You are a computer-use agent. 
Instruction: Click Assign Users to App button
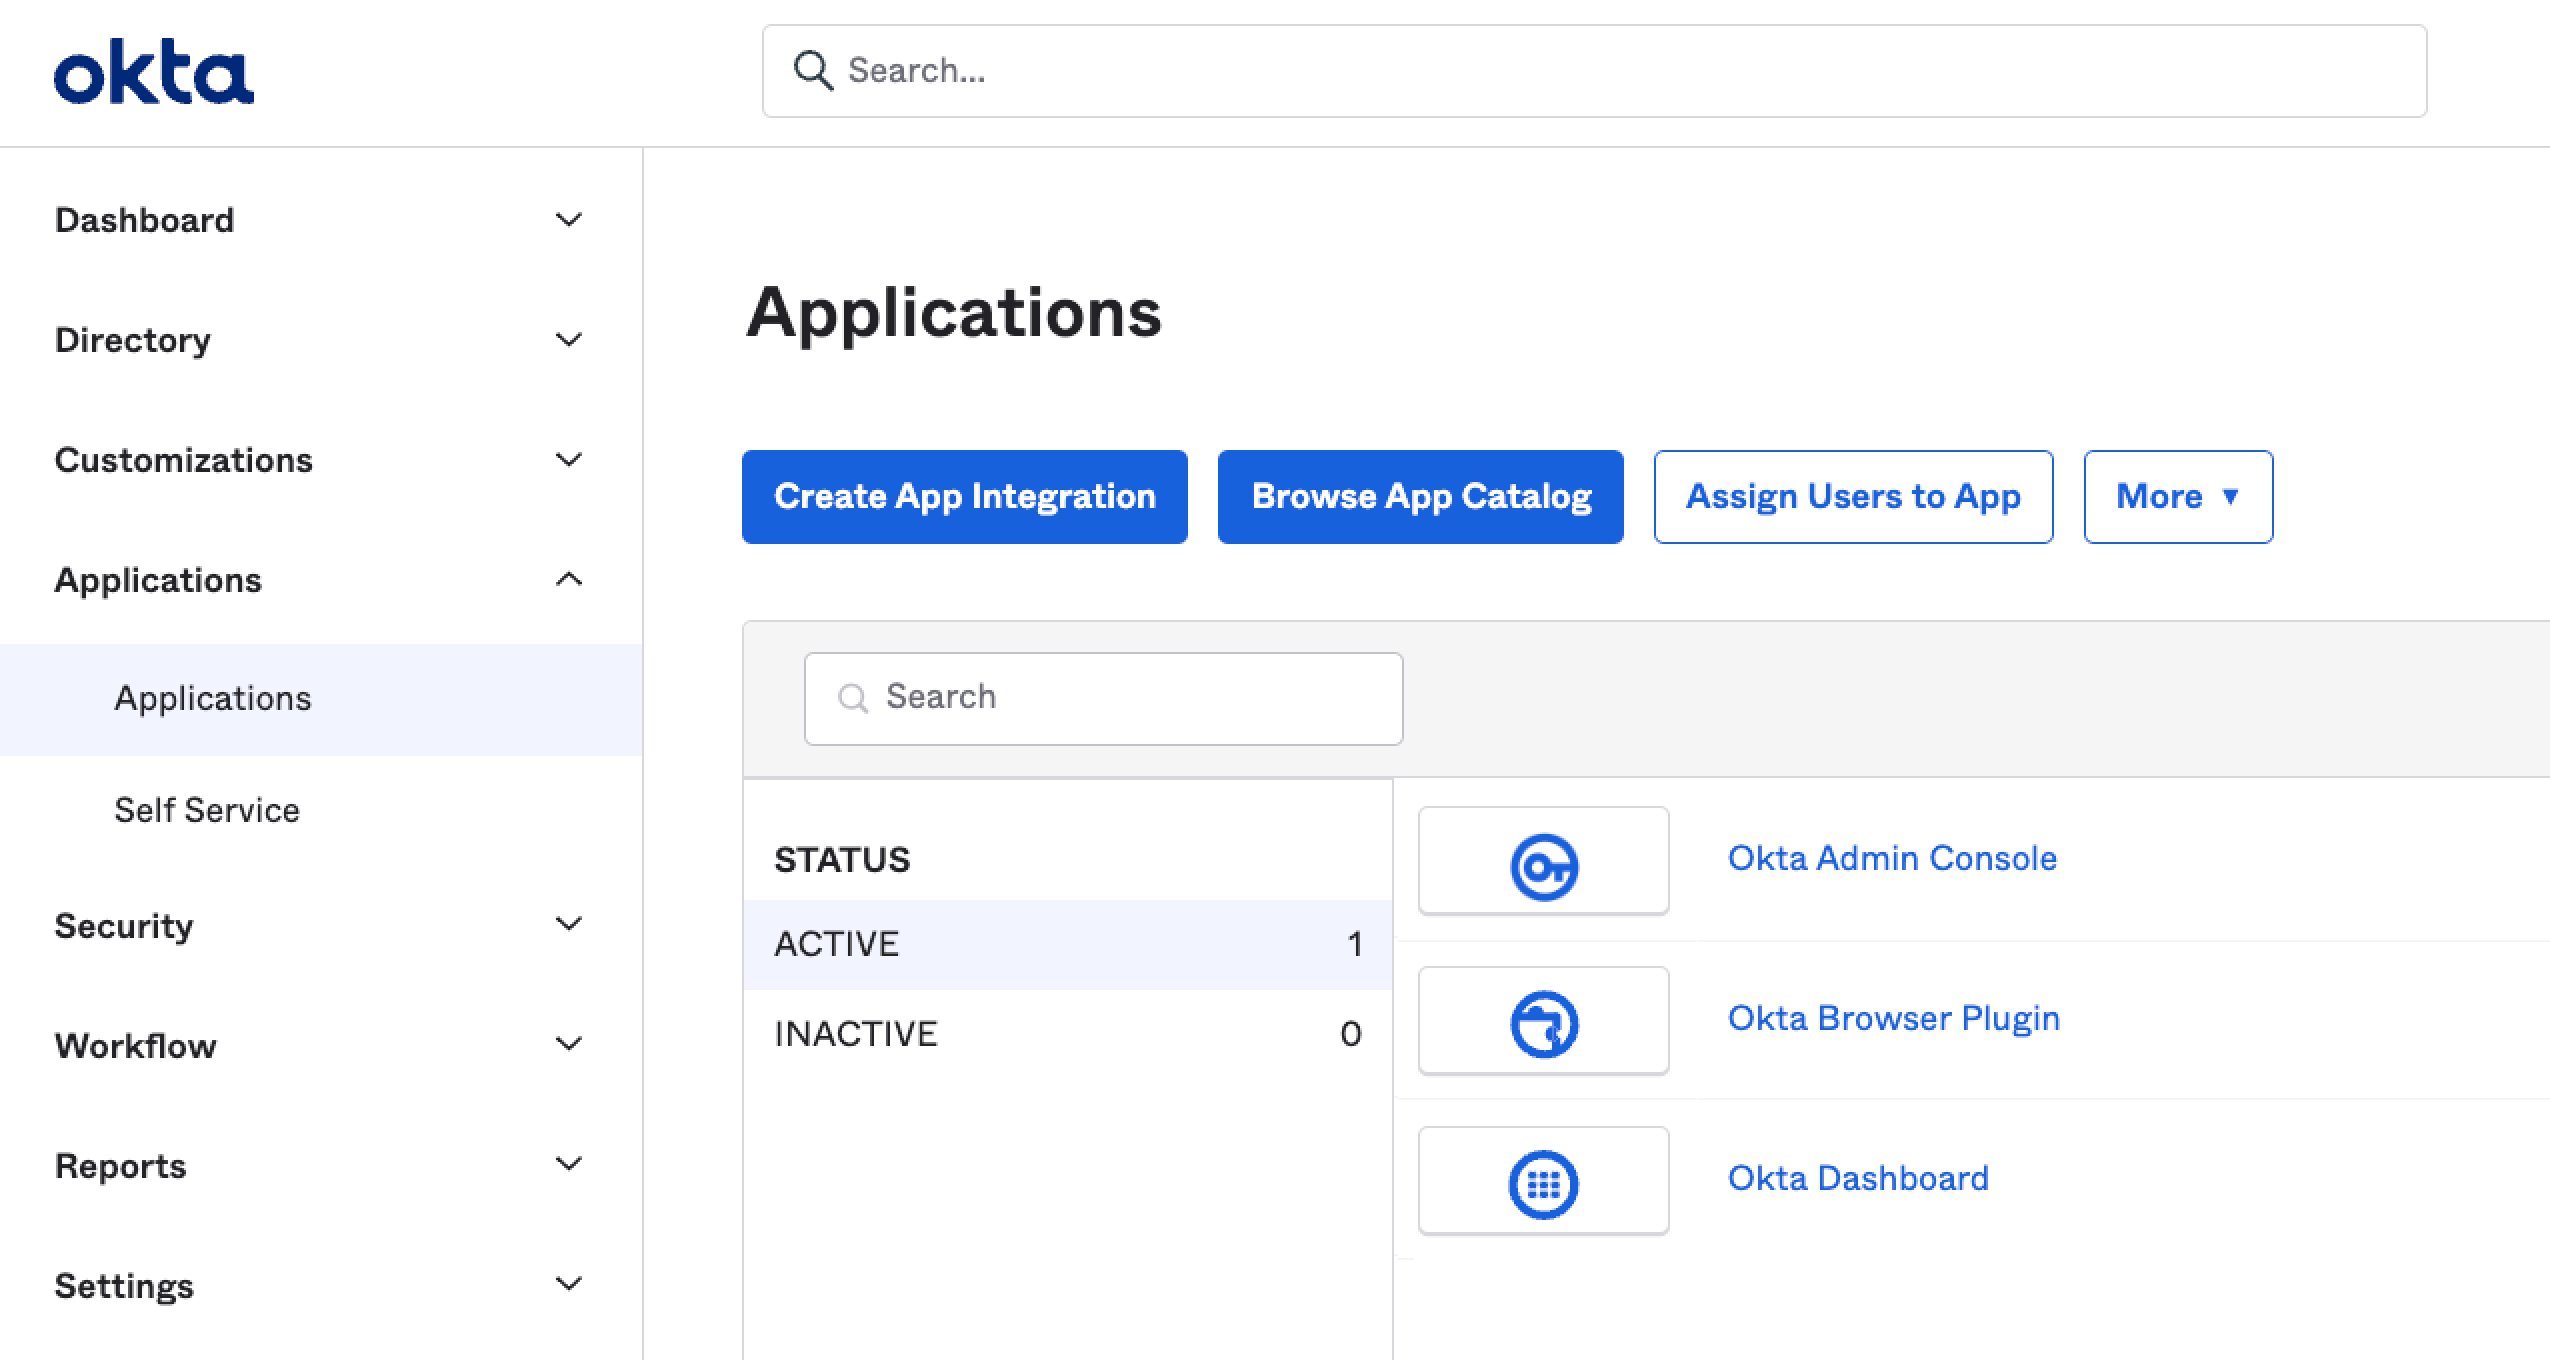pos(1852,497)
